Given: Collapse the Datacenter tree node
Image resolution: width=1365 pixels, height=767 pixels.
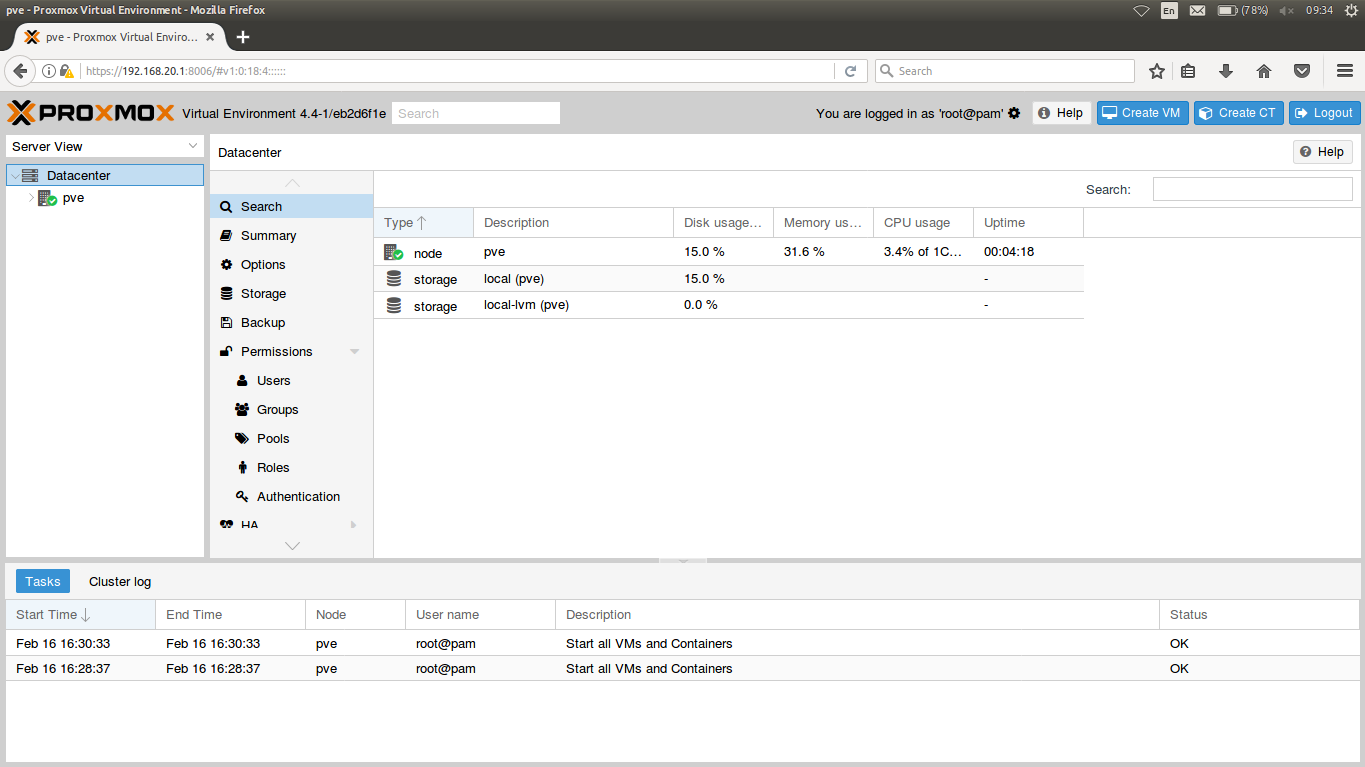Looking at the screenshot, I should (14, 175).
